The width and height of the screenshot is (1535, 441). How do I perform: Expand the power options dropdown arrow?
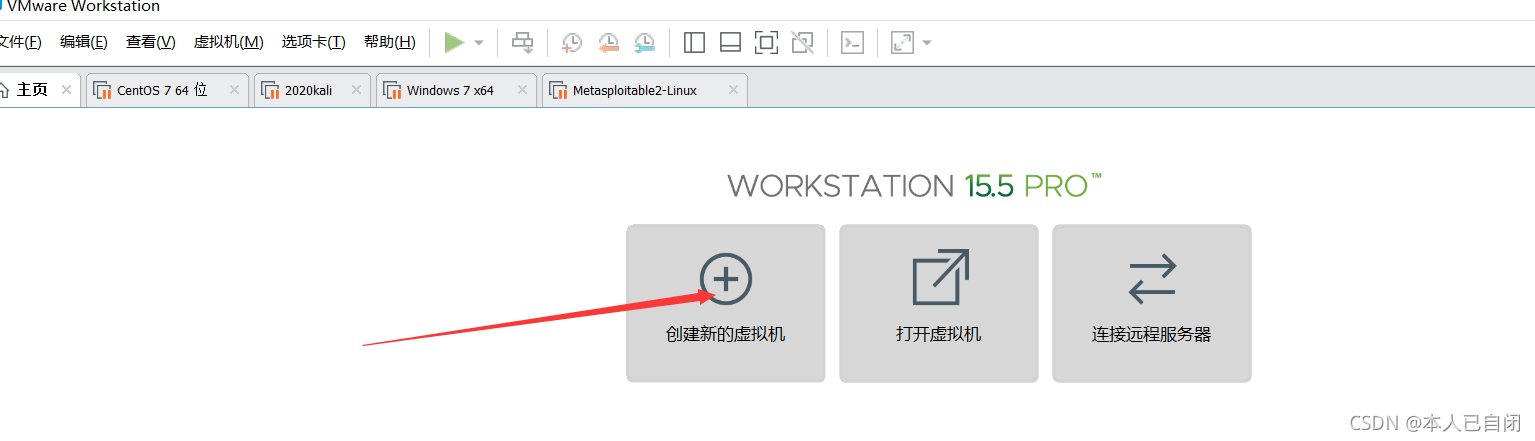coord(479,43)
